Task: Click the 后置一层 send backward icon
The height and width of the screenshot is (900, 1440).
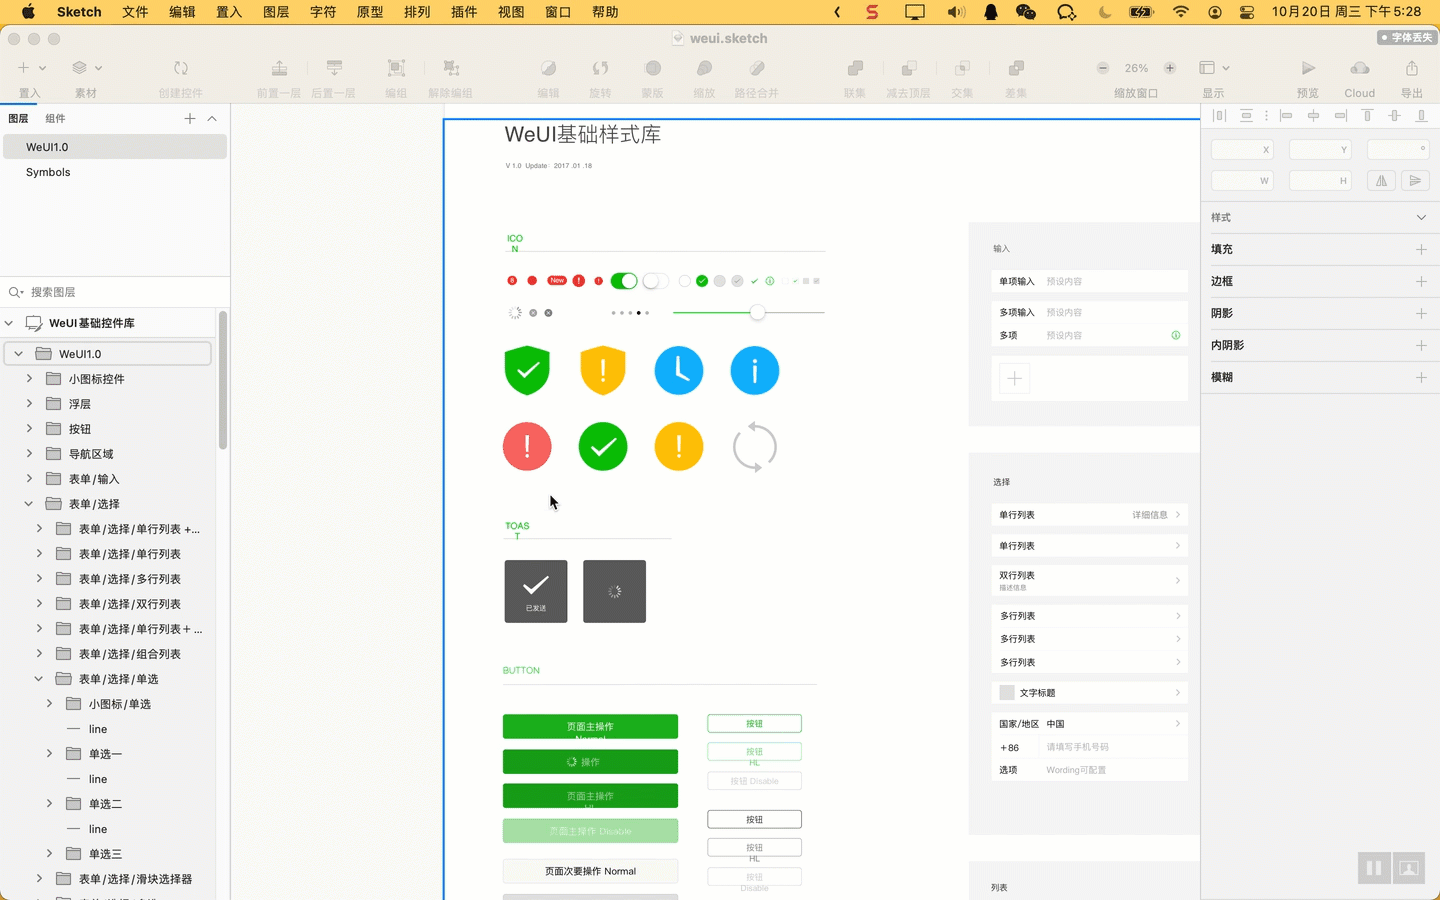Action: point(334,68)
